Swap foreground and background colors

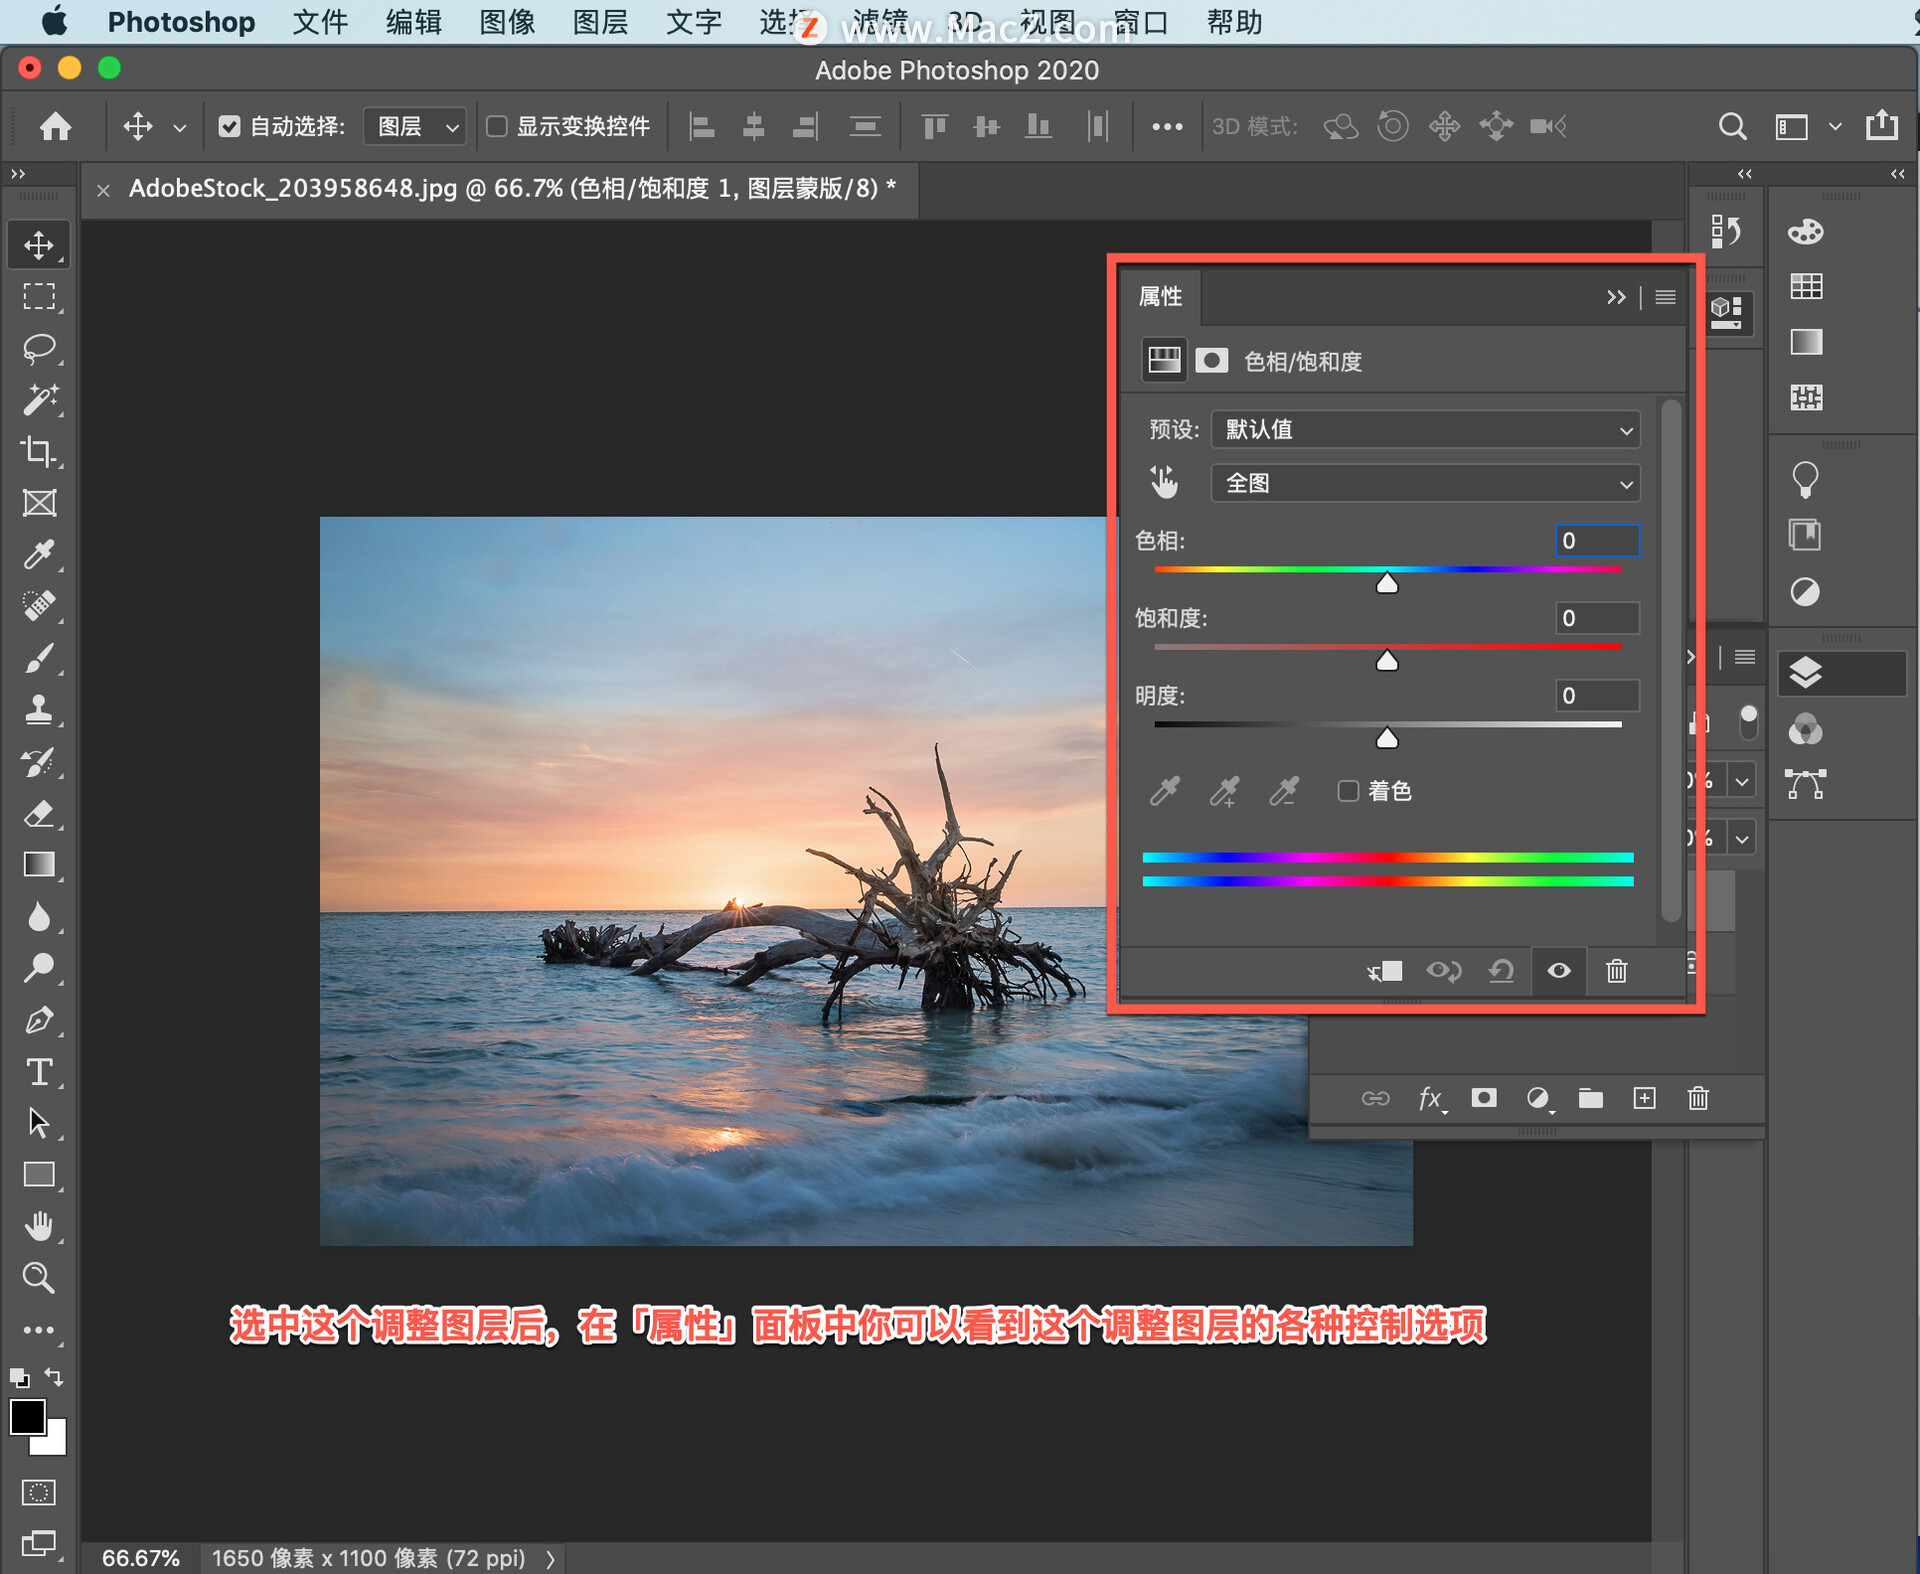(54, 1377)
